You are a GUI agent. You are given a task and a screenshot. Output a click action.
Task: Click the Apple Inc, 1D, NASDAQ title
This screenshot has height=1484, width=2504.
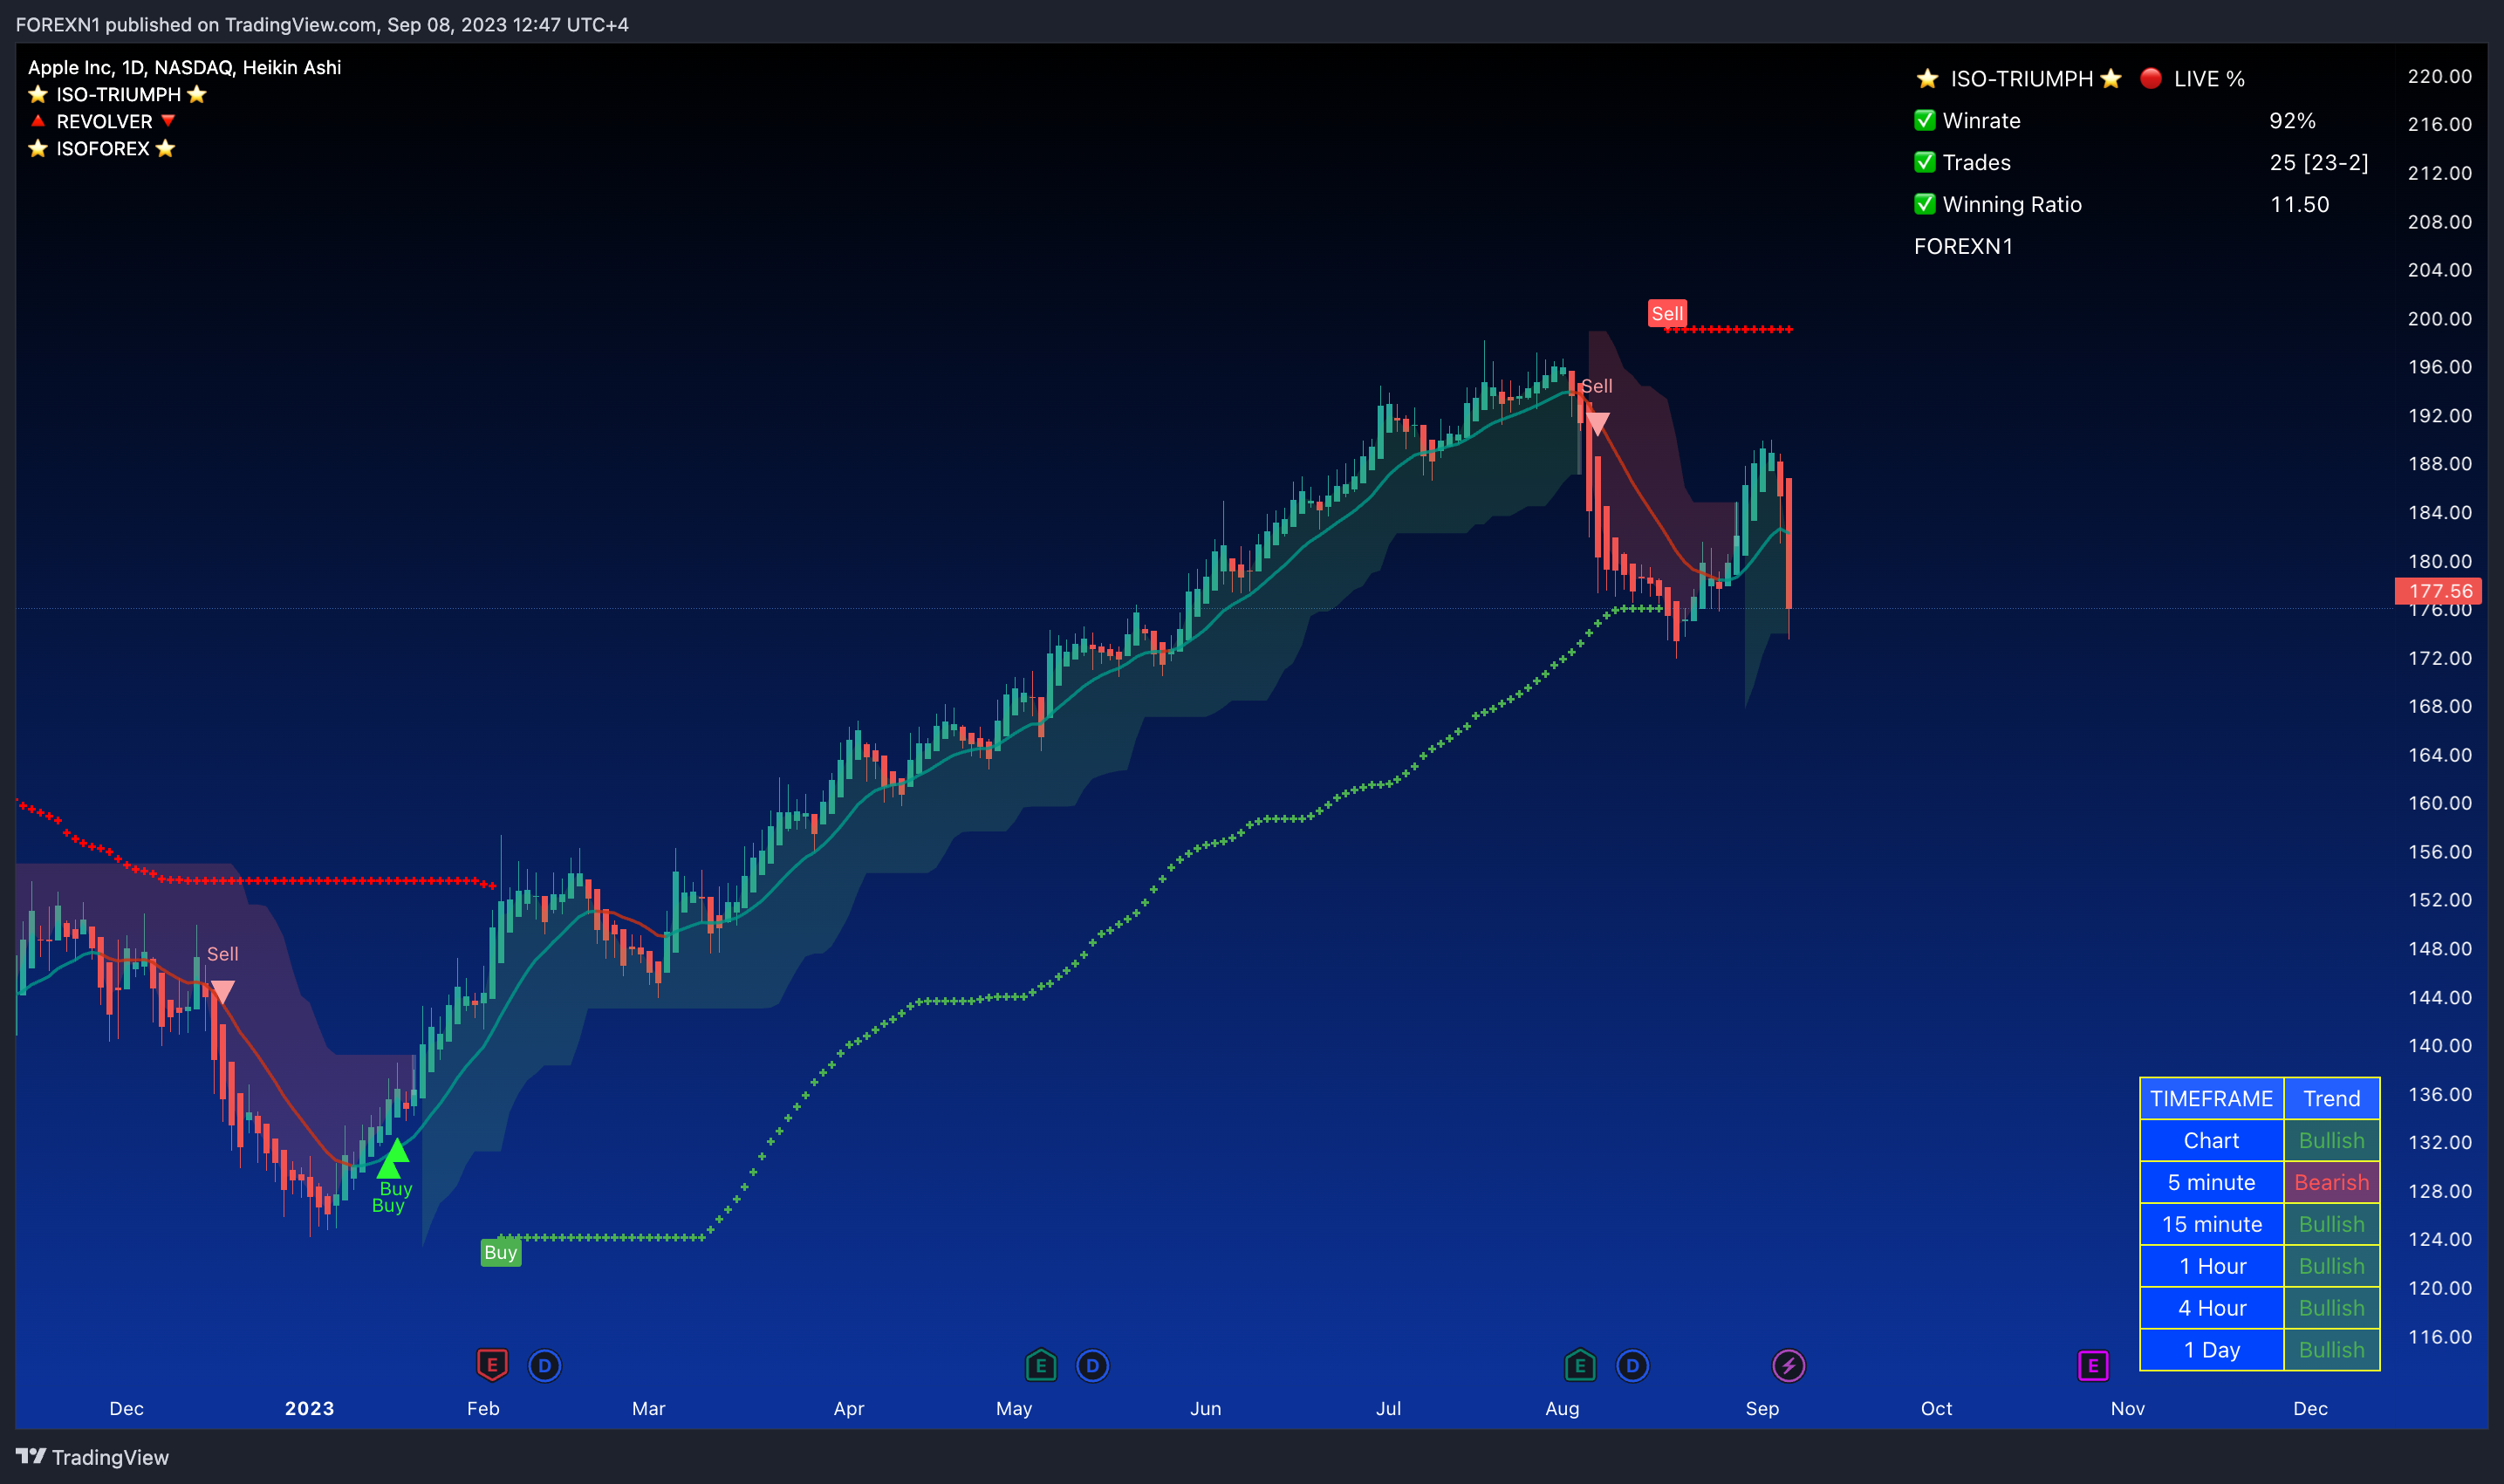pyautogui.click(x=185, y=67)
